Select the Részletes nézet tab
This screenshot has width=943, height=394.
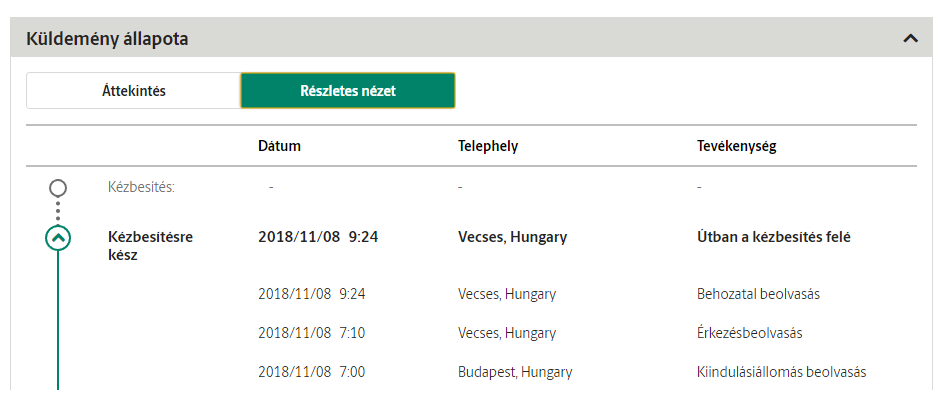pos(348,91)
